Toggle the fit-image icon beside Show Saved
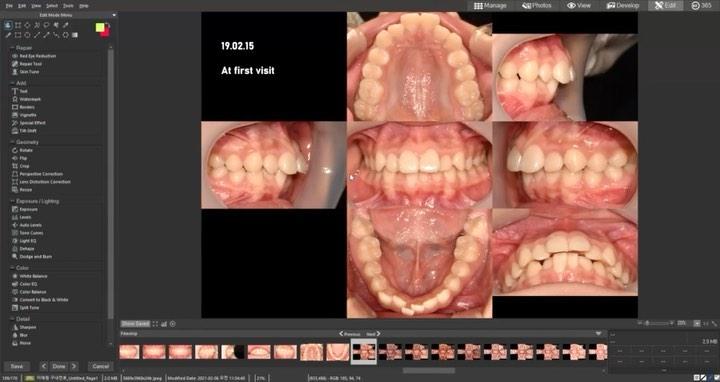720x382 pixels. 155,324
